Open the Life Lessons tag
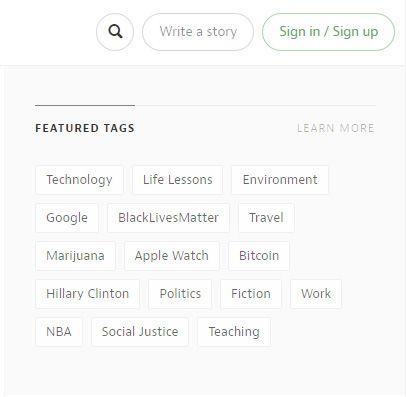Viewport: 406px width, 397px height. click(x=178, y=180)
